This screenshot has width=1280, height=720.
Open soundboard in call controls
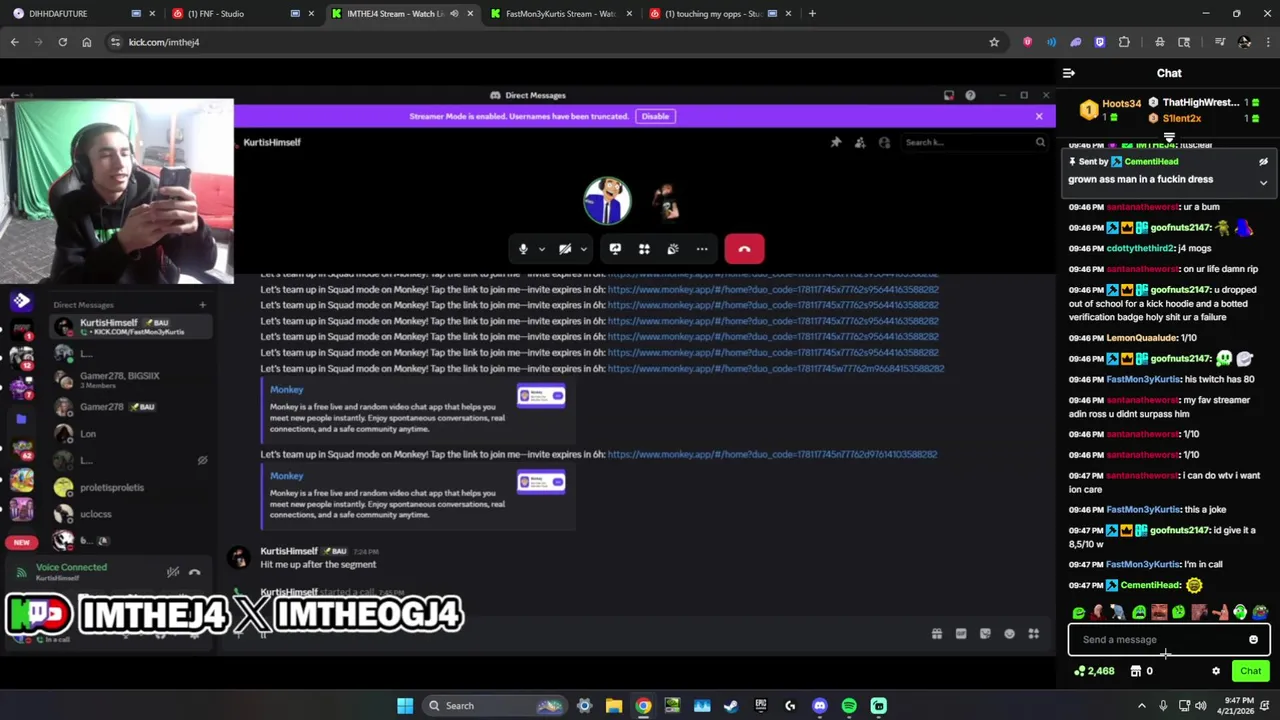[673, 249]
